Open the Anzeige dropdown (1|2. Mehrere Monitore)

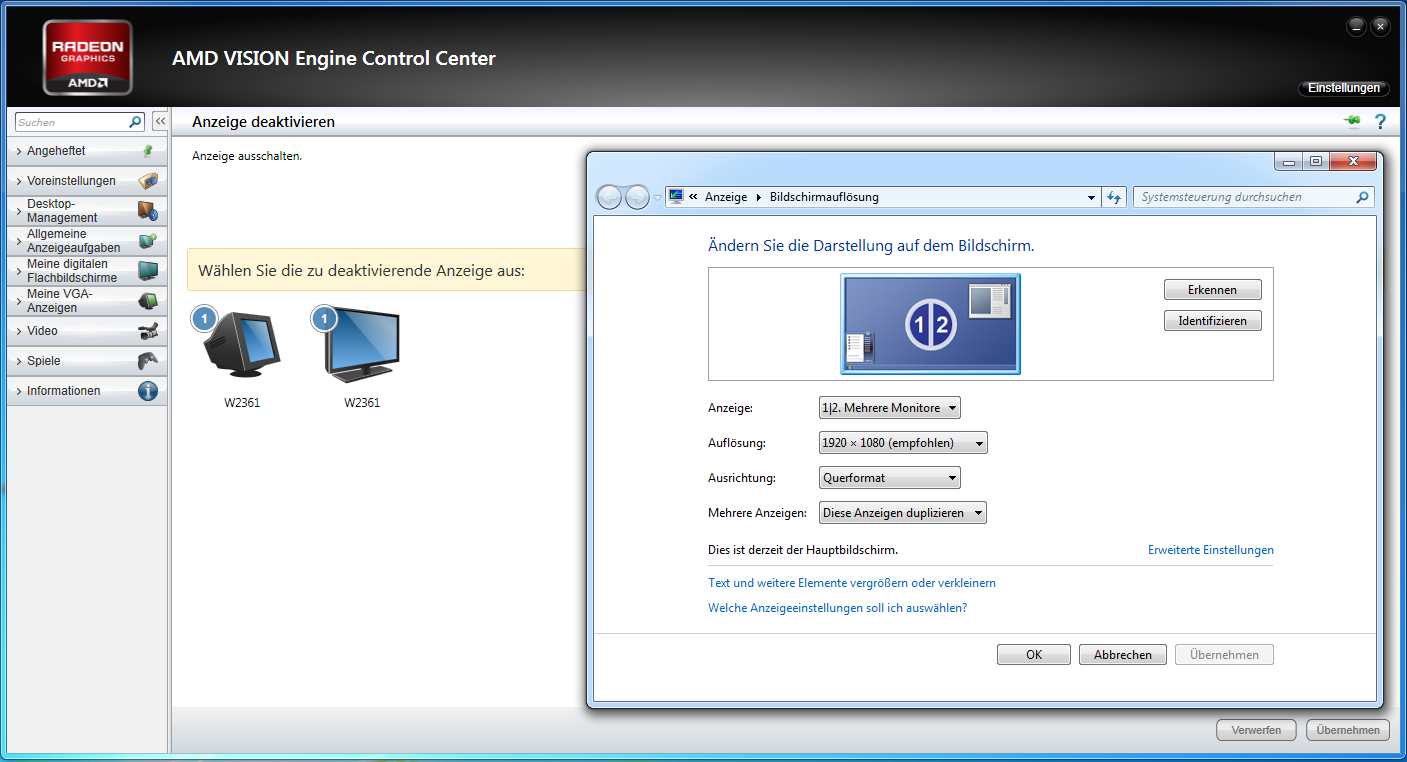pos(889,408)
